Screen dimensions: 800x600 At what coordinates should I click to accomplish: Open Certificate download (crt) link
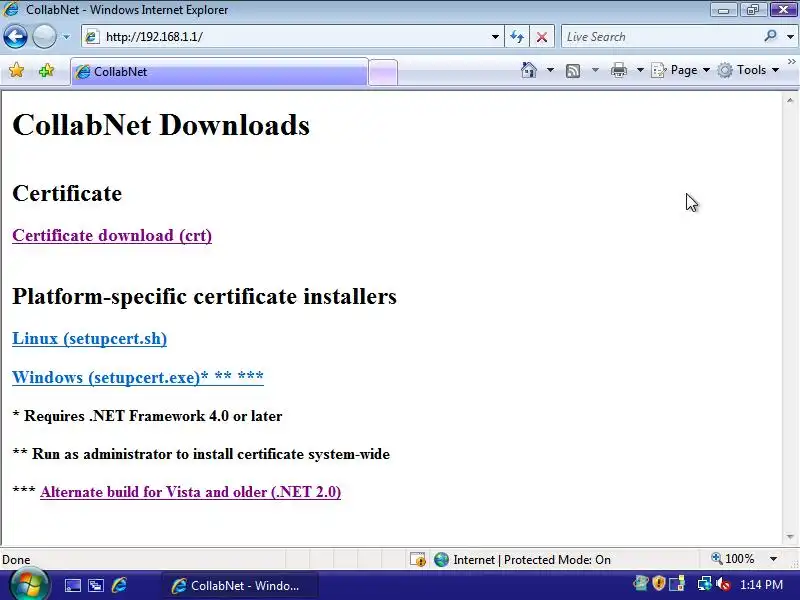coord(112,236)
